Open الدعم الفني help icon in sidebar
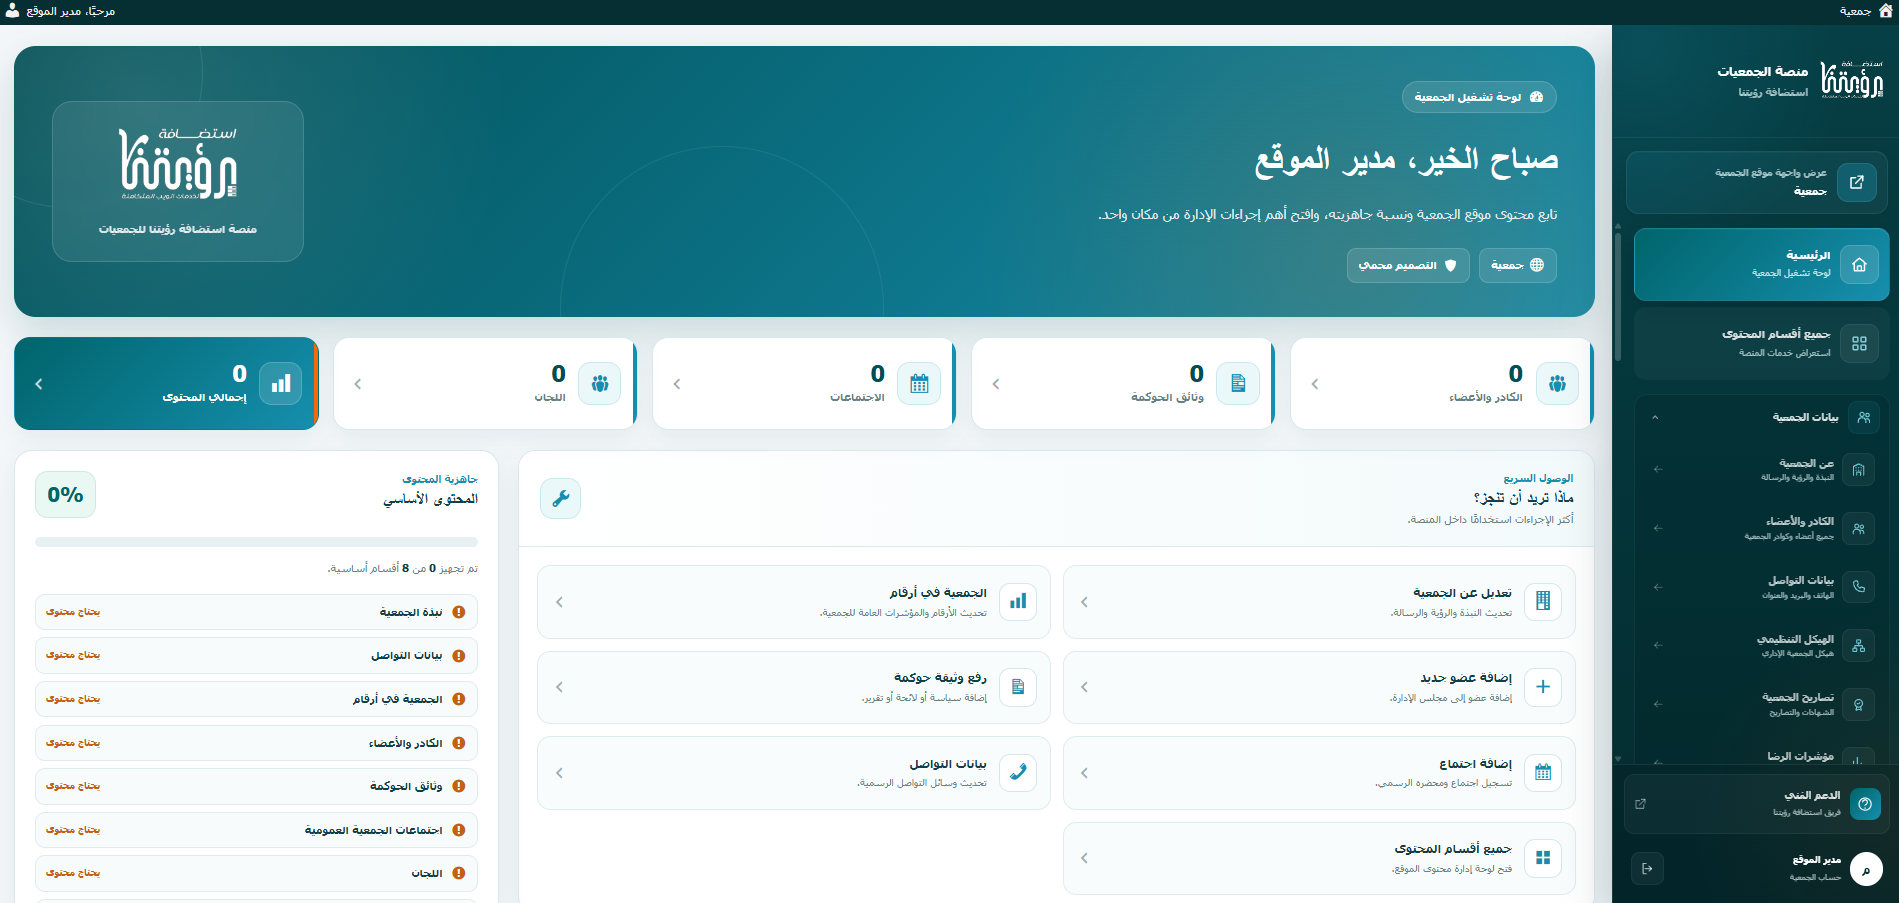1899x903 pixels. (x=1865, y=804)
